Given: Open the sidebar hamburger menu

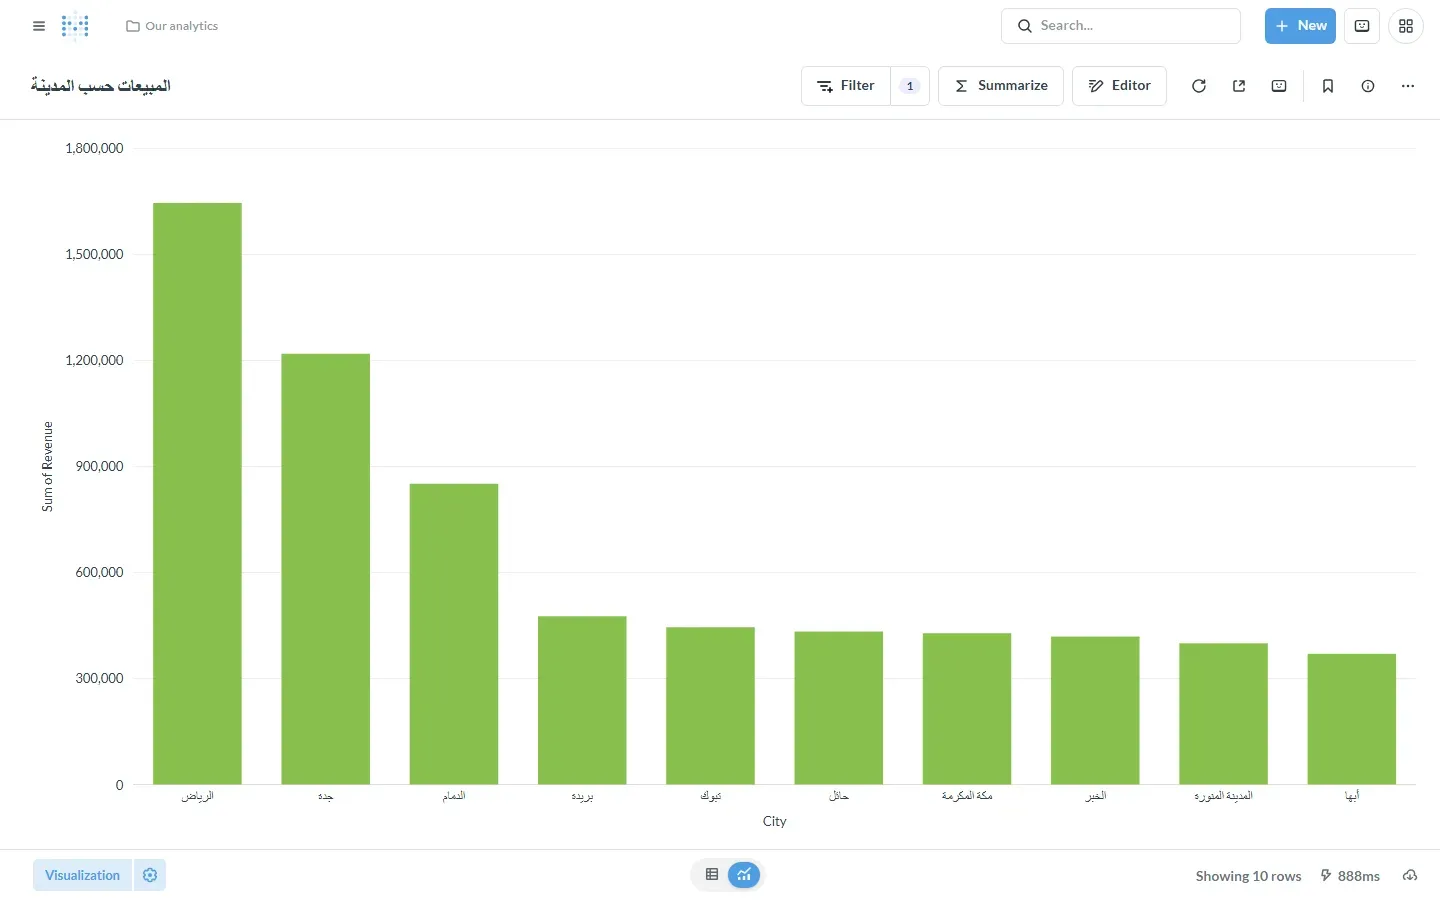Looking at the screenshot, I should click(39, 26).
